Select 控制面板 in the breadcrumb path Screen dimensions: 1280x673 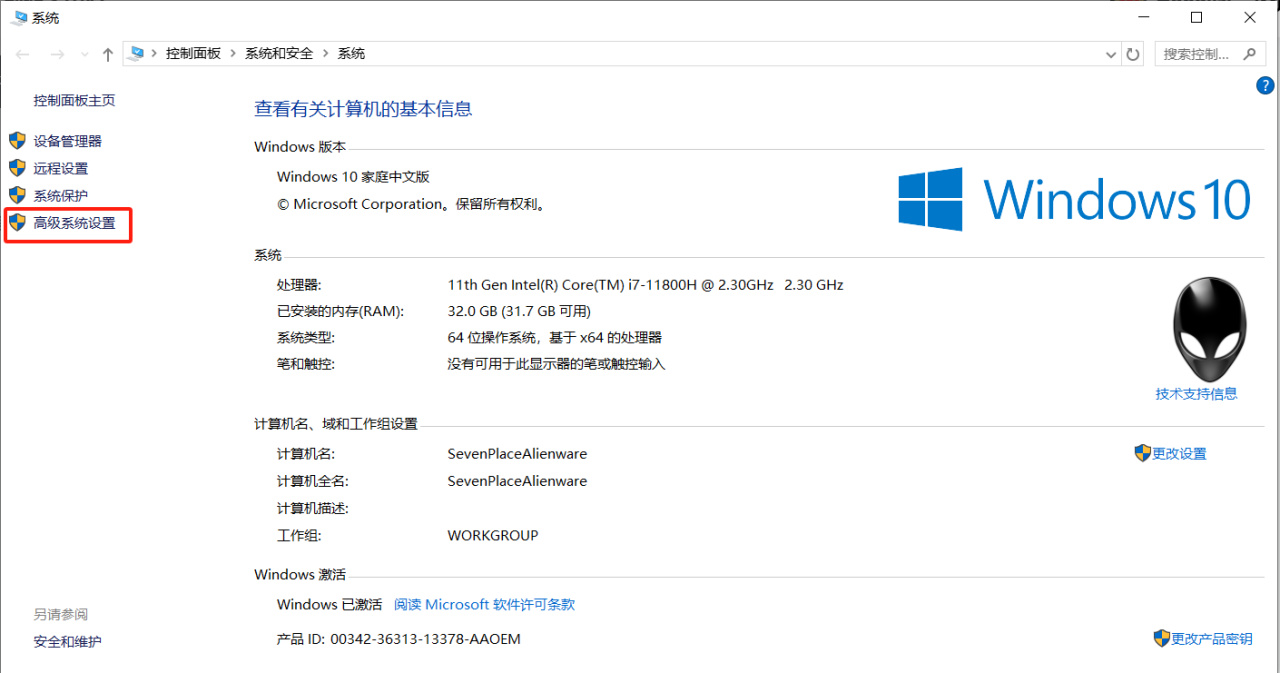(193, 54)
